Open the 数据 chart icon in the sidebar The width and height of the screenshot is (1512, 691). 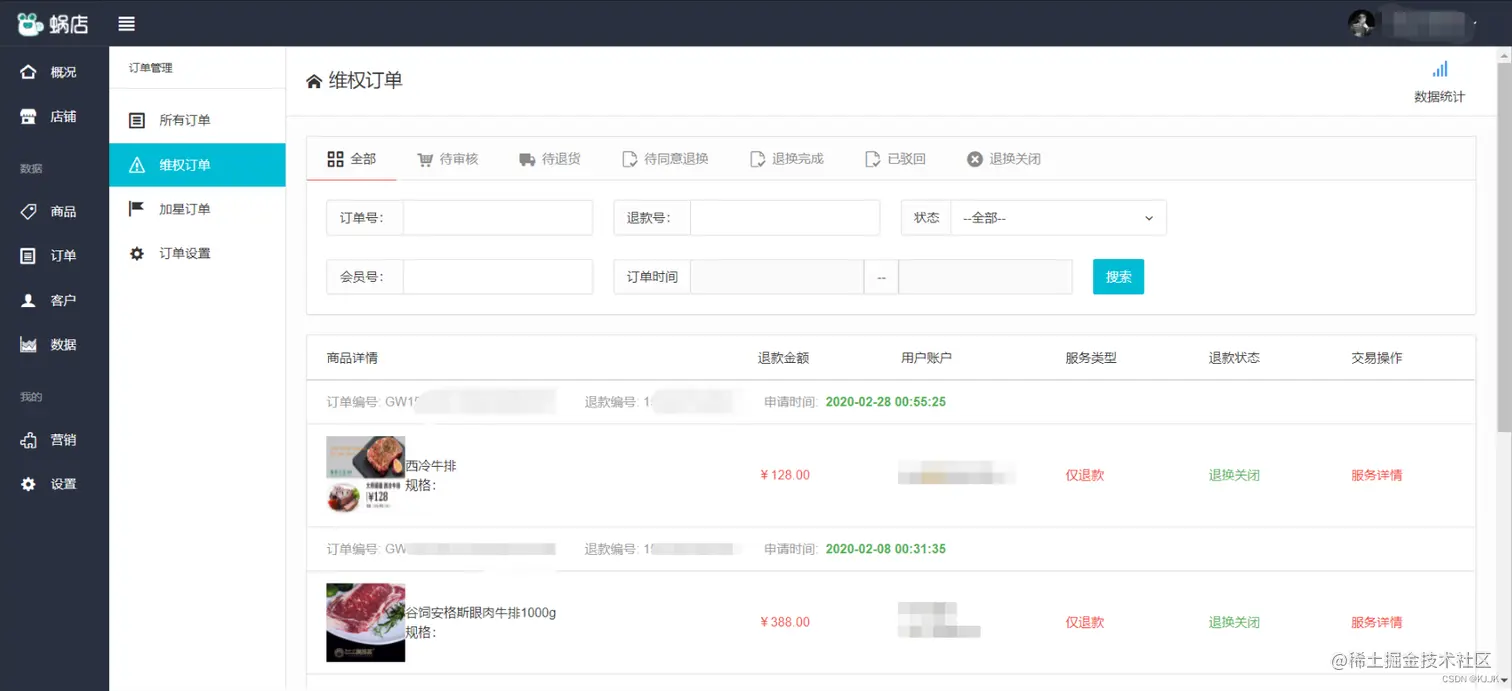point(28,344)
